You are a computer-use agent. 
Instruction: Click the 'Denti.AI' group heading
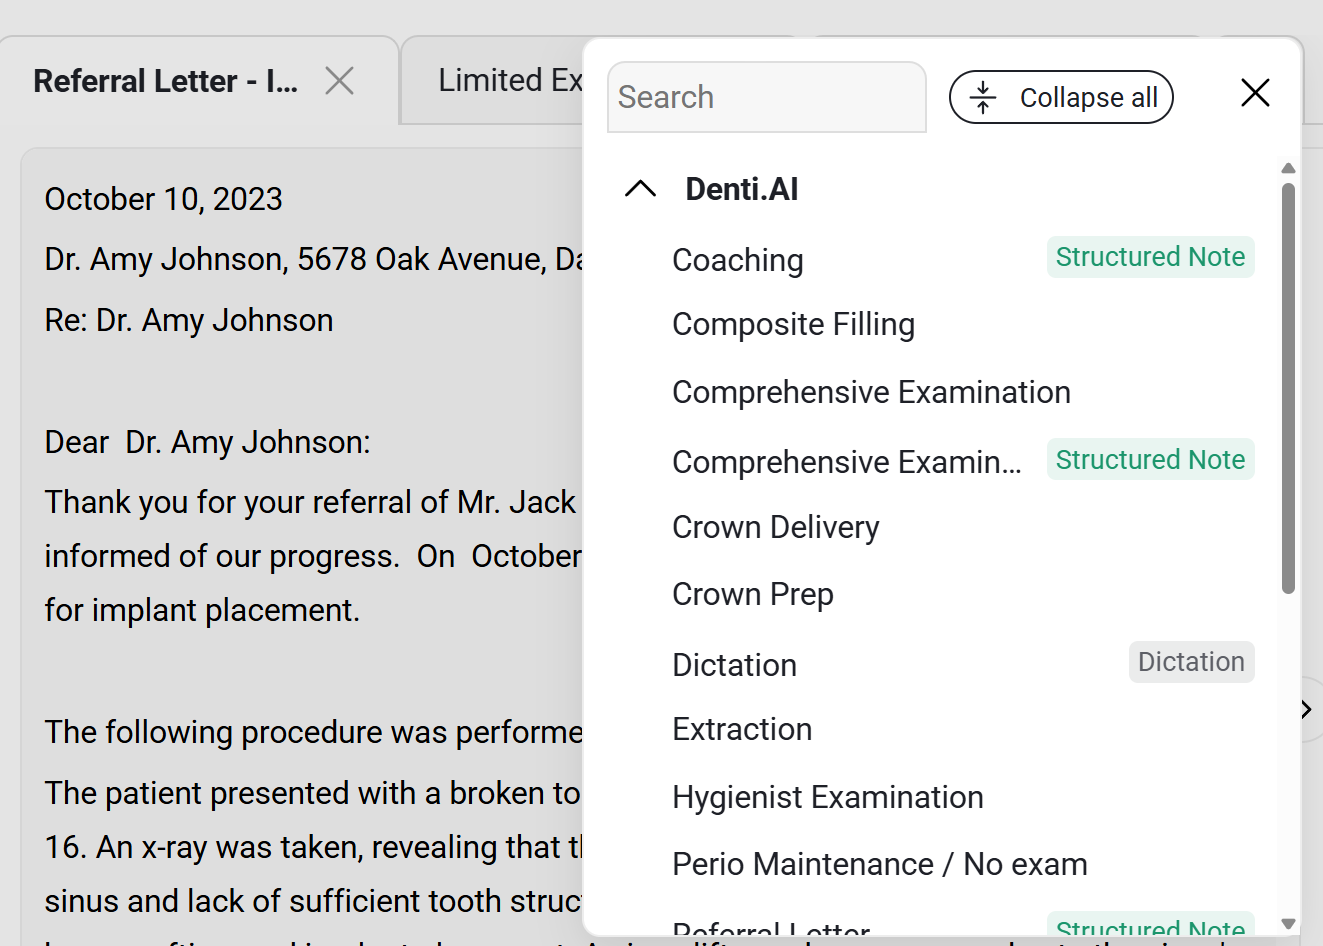tap(741, 189)
